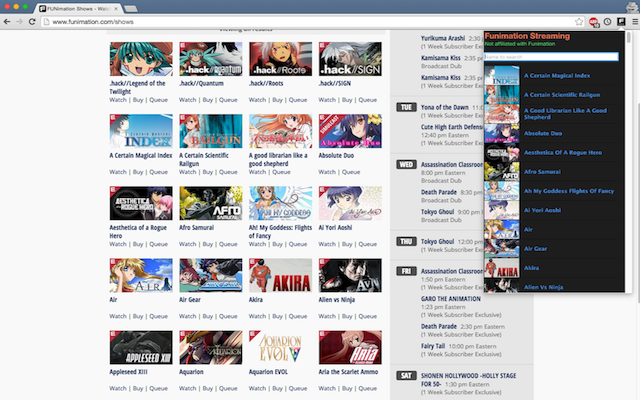Open A Certain Magical Index in popup

pos(557,76)
